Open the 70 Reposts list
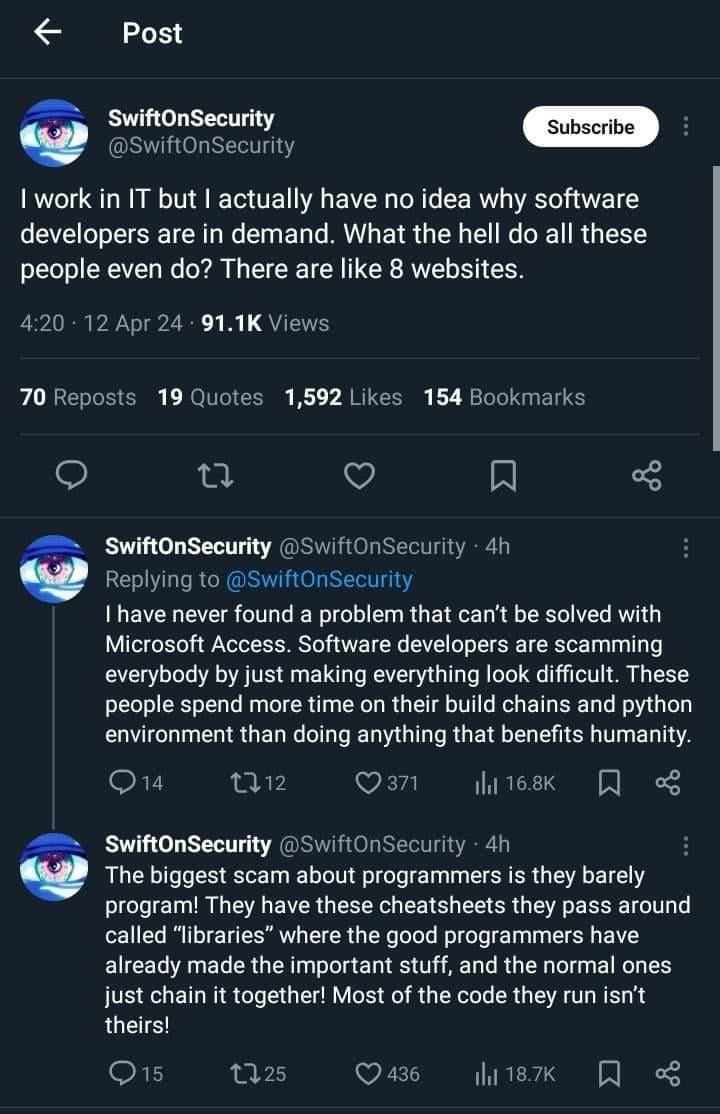Viewport: 720px width, 1114px height. pos(78,397)
